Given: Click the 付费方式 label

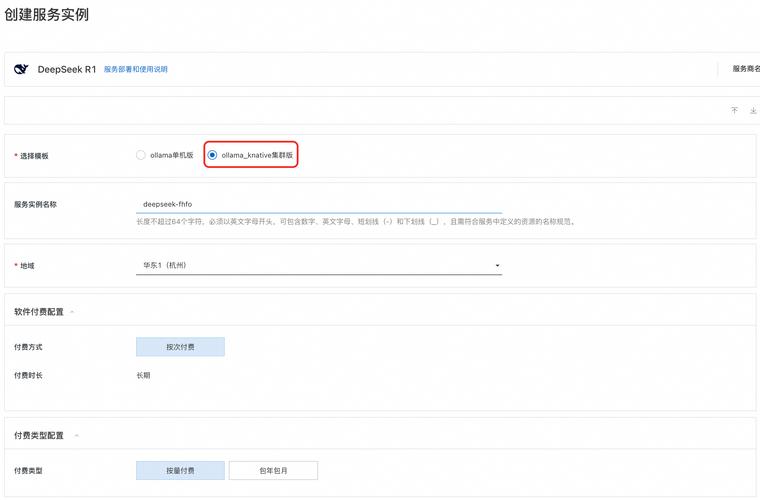Looking at the screenshot, I should coord(28,347).
